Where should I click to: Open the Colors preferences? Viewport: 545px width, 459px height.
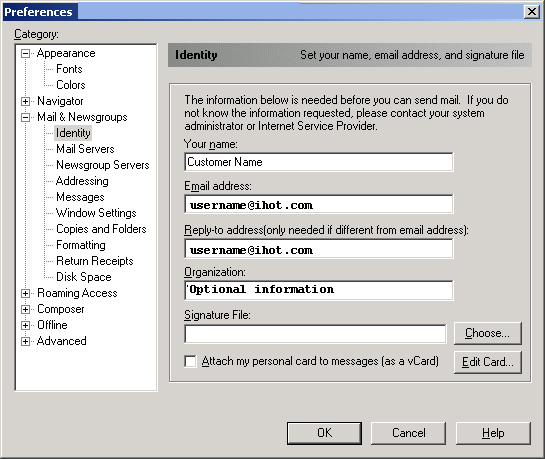point(71,85)
